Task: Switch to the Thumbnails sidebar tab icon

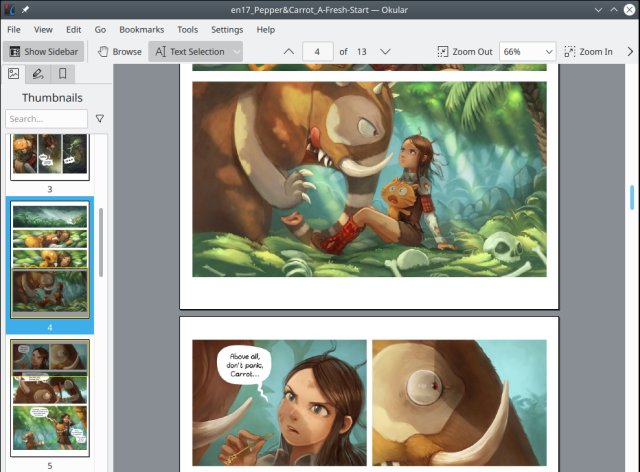Action: [13, 73]
